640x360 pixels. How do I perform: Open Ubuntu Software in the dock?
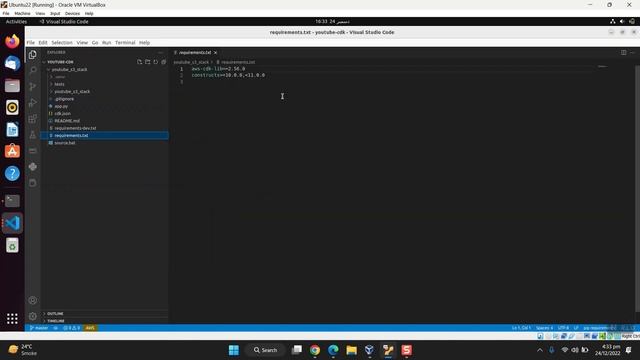12,151
